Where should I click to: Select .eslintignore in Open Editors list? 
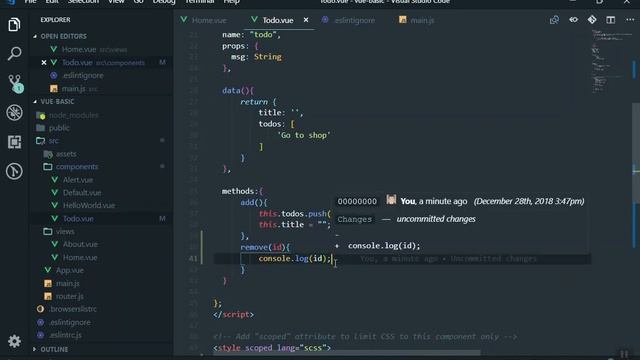tap(82, 76)
